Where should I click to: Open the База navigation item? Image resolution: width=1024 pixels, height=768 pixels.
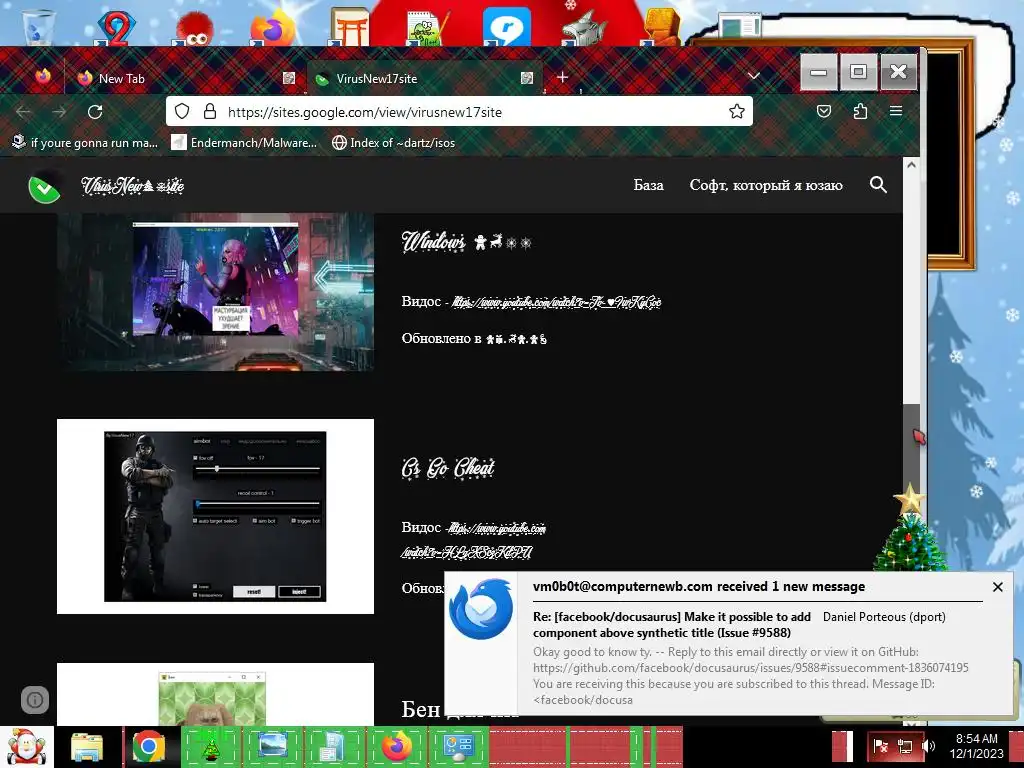pos(648,185)
